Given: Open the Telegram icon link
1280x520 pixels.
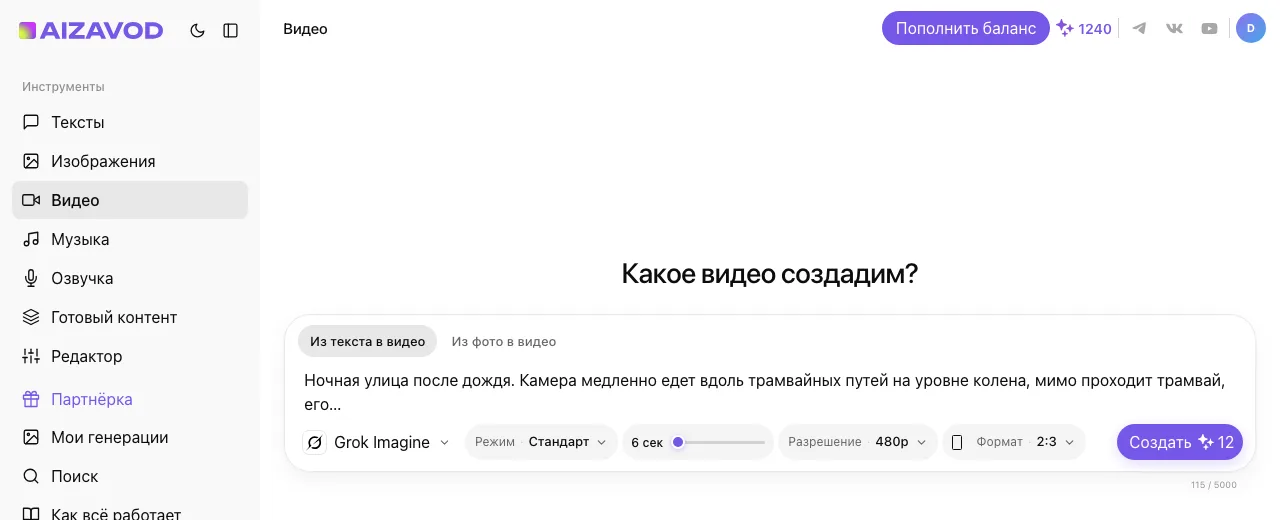Looking at the screenshot, I should [1139, 28].
